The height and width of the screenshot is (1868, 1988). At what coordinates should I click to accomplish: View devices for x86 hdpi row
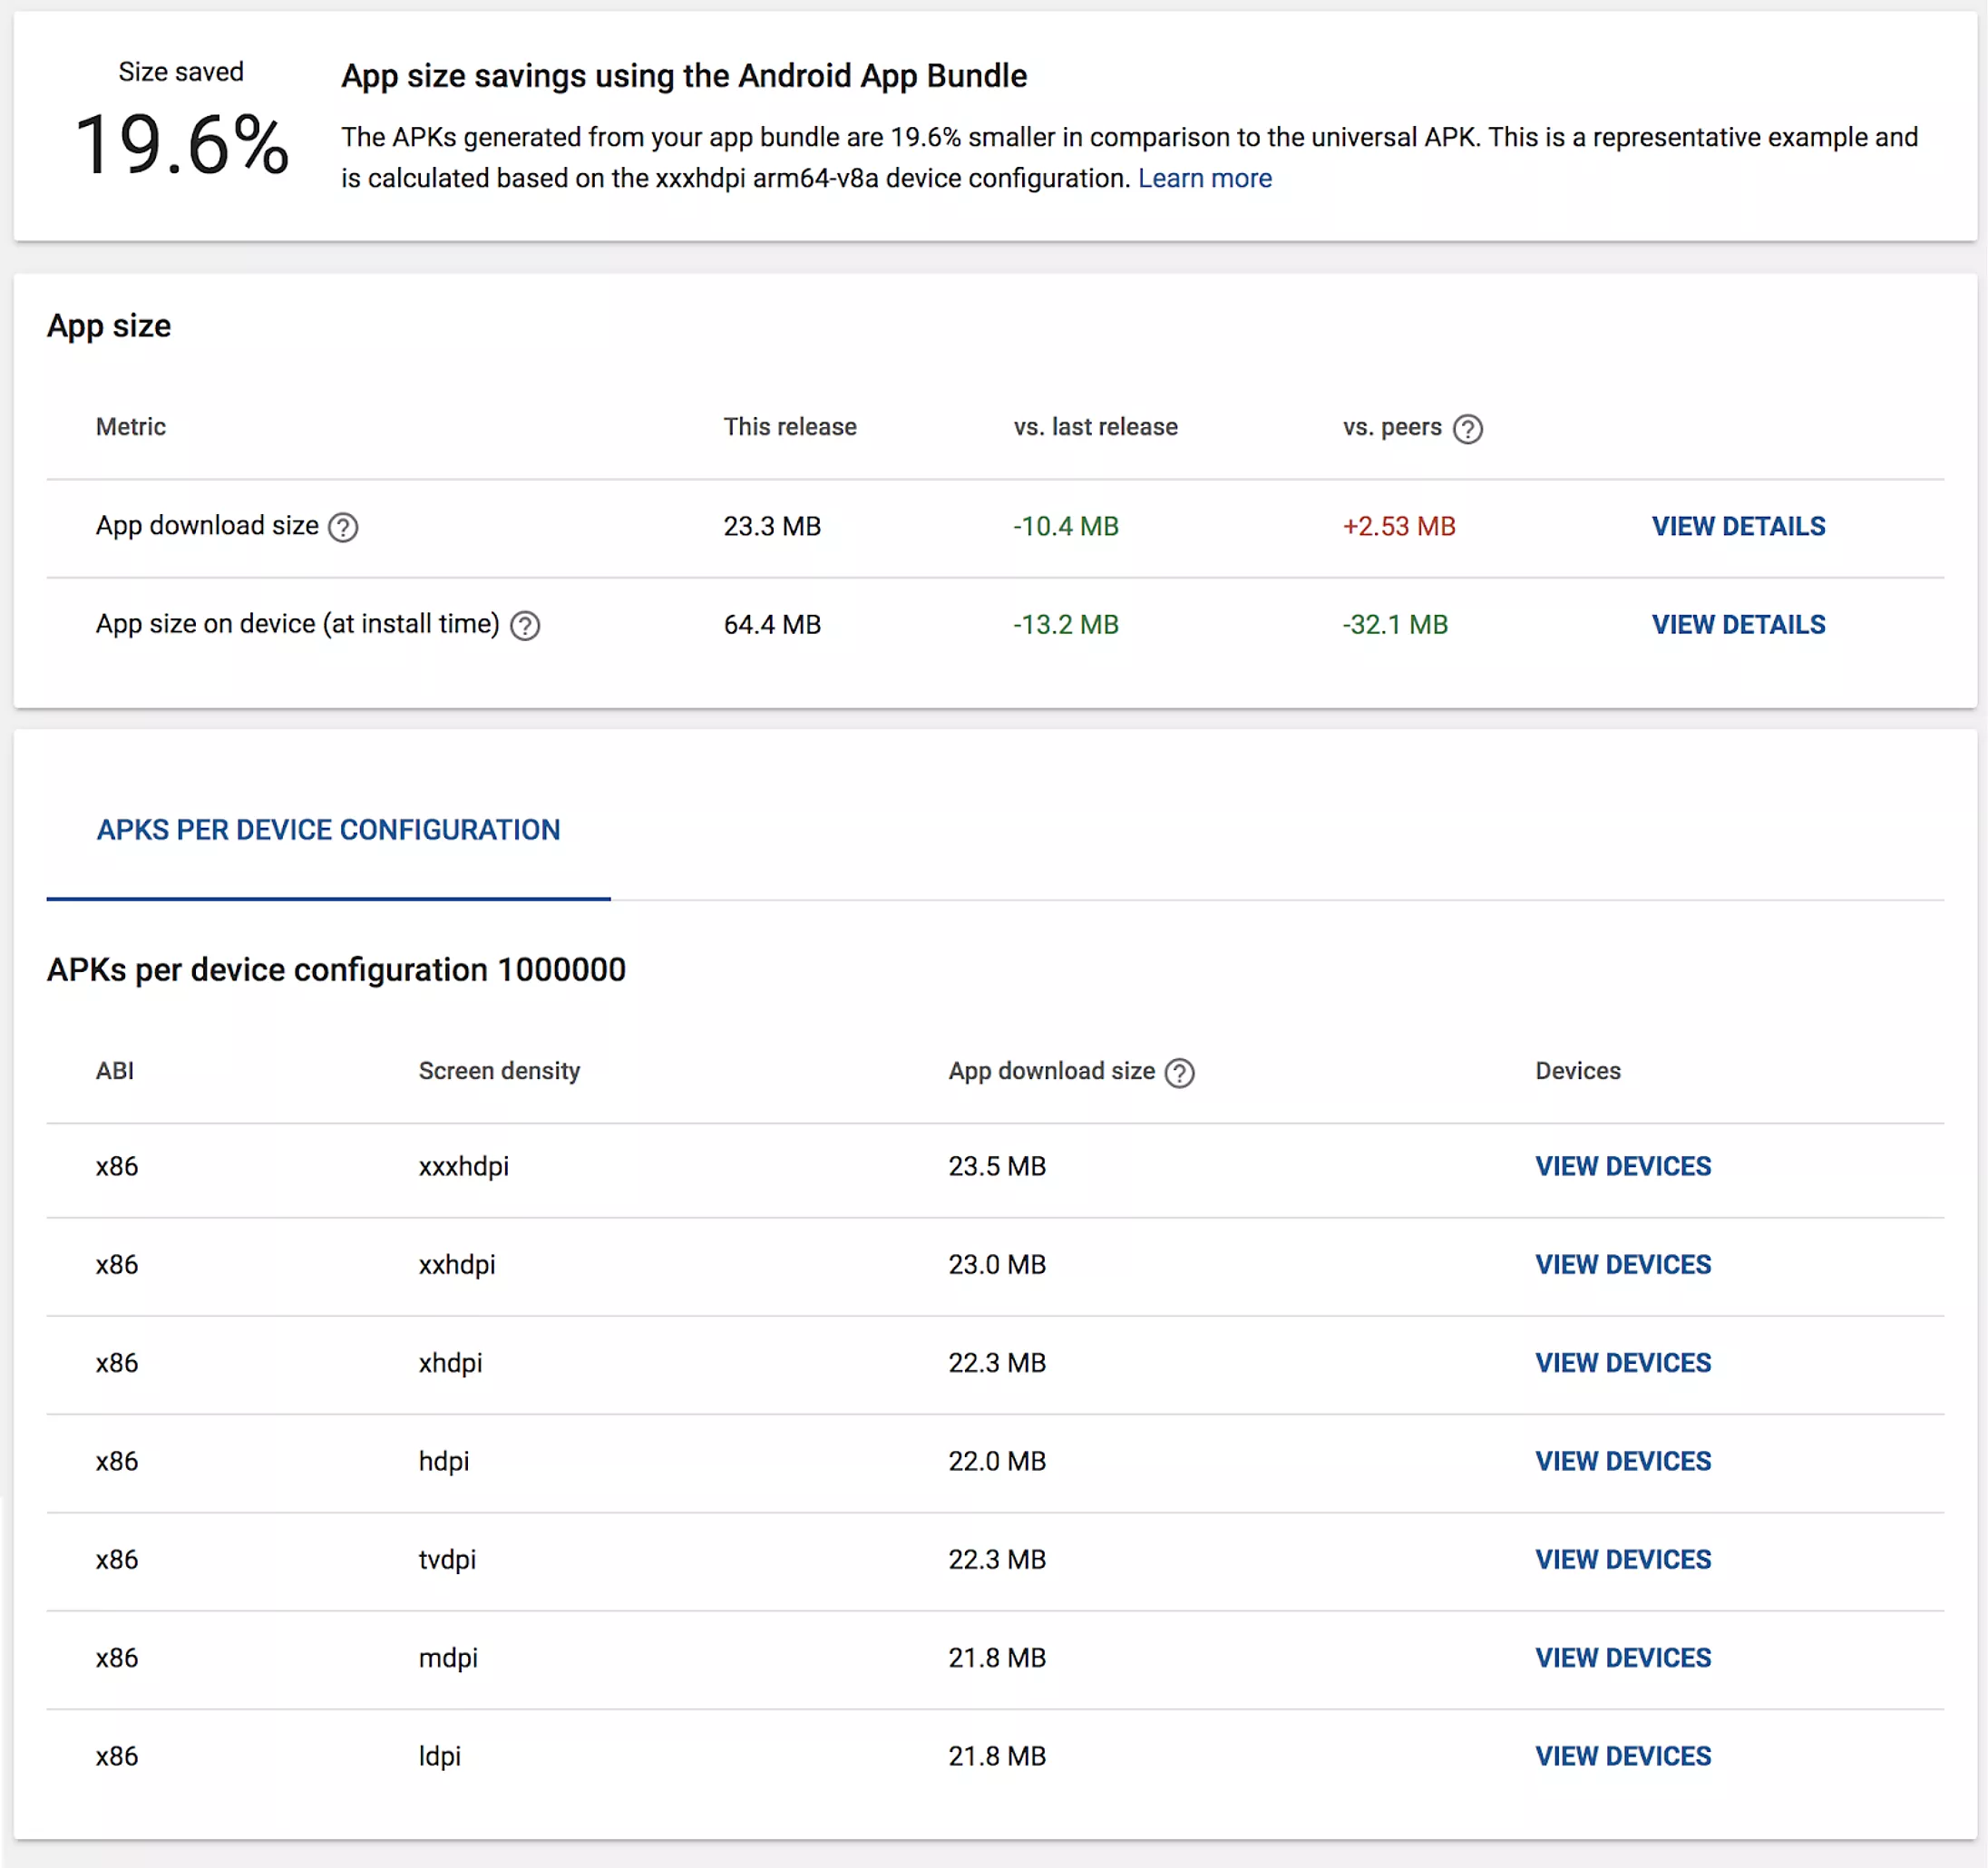(x=1622, y=1461)
